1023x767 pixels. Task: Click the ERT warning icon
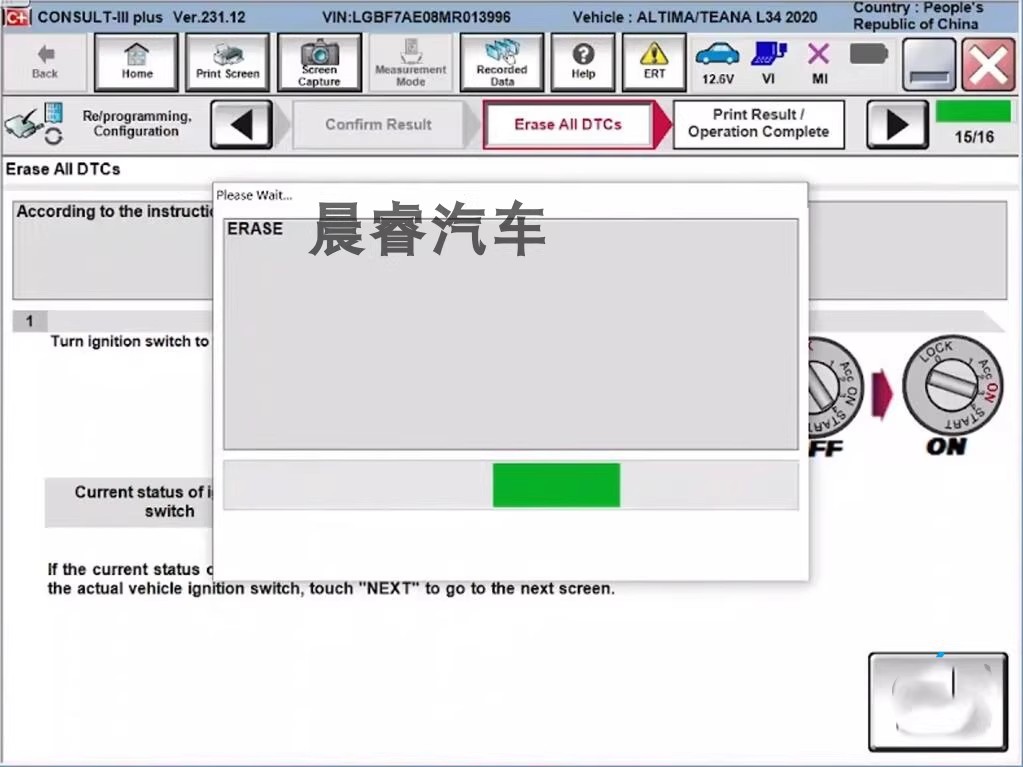(x=654, y=62)
